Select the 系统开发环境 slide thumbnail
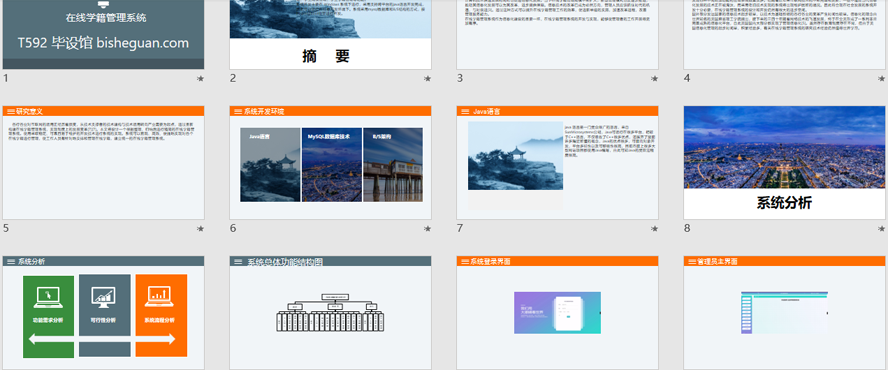The height and width of the screenshot is (370, 888). click(x=330, y=163)
